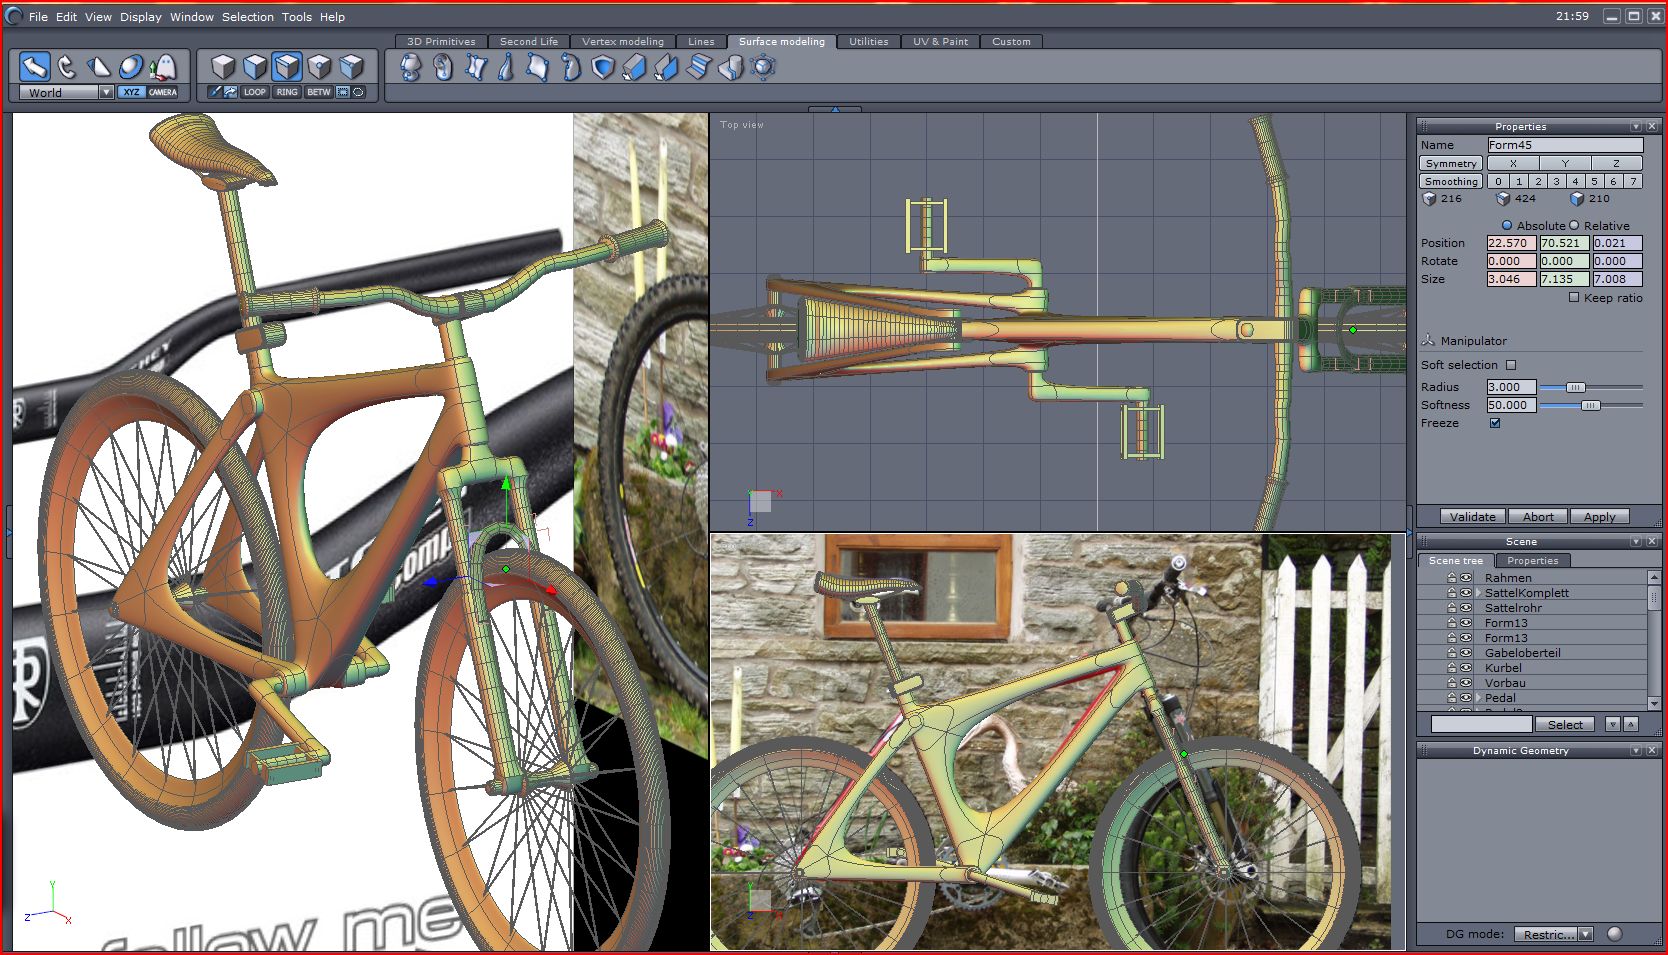Click the Select button in Scene panel
The image size is (1668, 955).
coord(1565,725)
